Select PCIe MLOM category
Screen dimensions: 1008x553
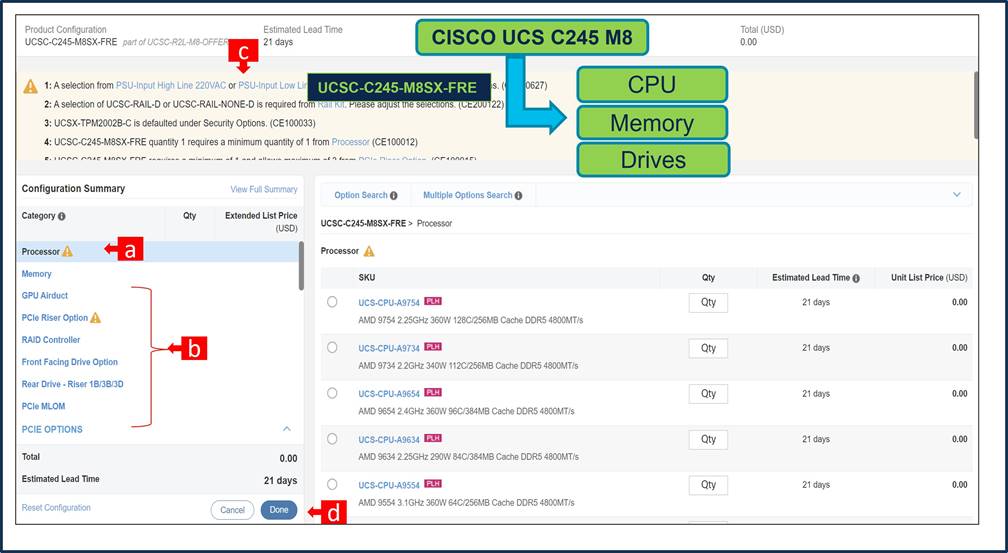[x=44, y=406]
